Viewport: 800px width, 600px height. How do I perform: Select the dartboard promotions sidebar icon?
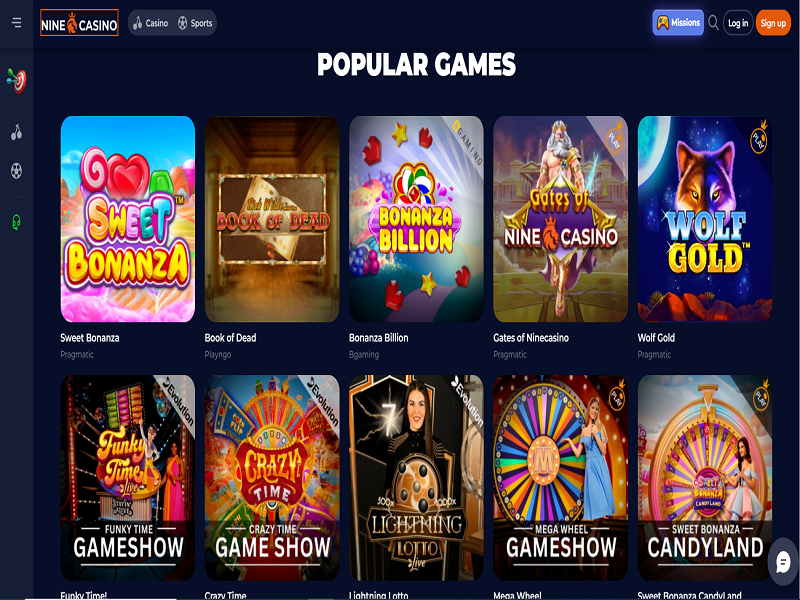(x=16, y=81)
